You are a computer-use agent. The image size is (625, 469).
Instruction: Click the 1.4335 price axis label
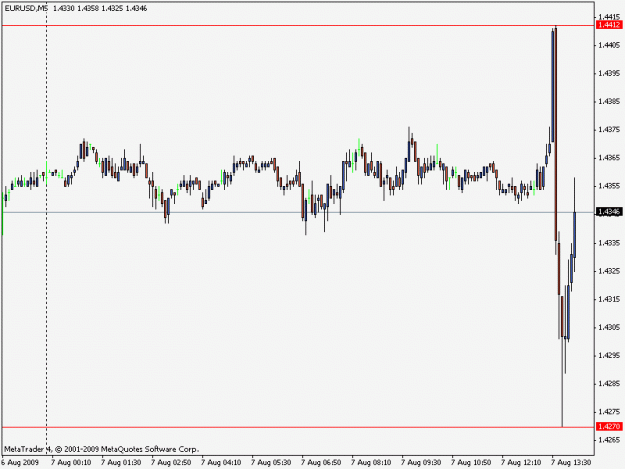(609, 243)
